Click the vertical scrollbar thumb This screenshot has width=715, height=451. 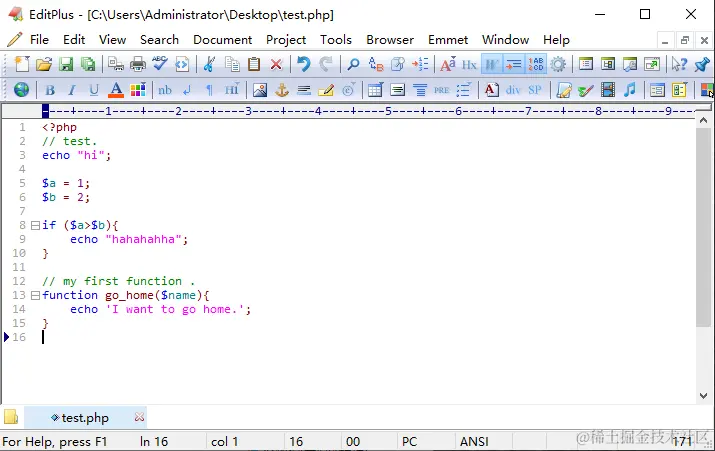click(x=703, y=227)
